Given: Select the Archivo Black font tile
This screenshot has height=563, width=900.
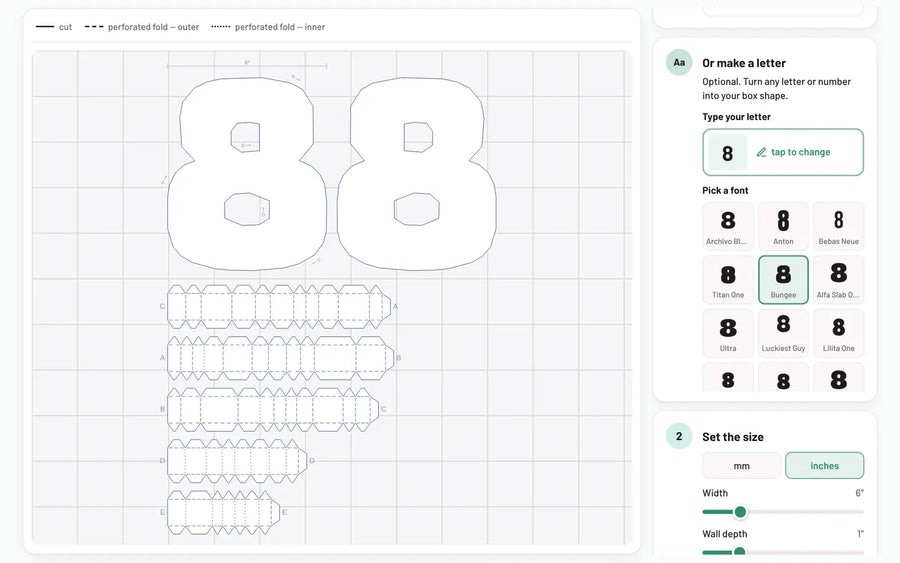Looking at the screenshot, I should (x=728, y=226).
